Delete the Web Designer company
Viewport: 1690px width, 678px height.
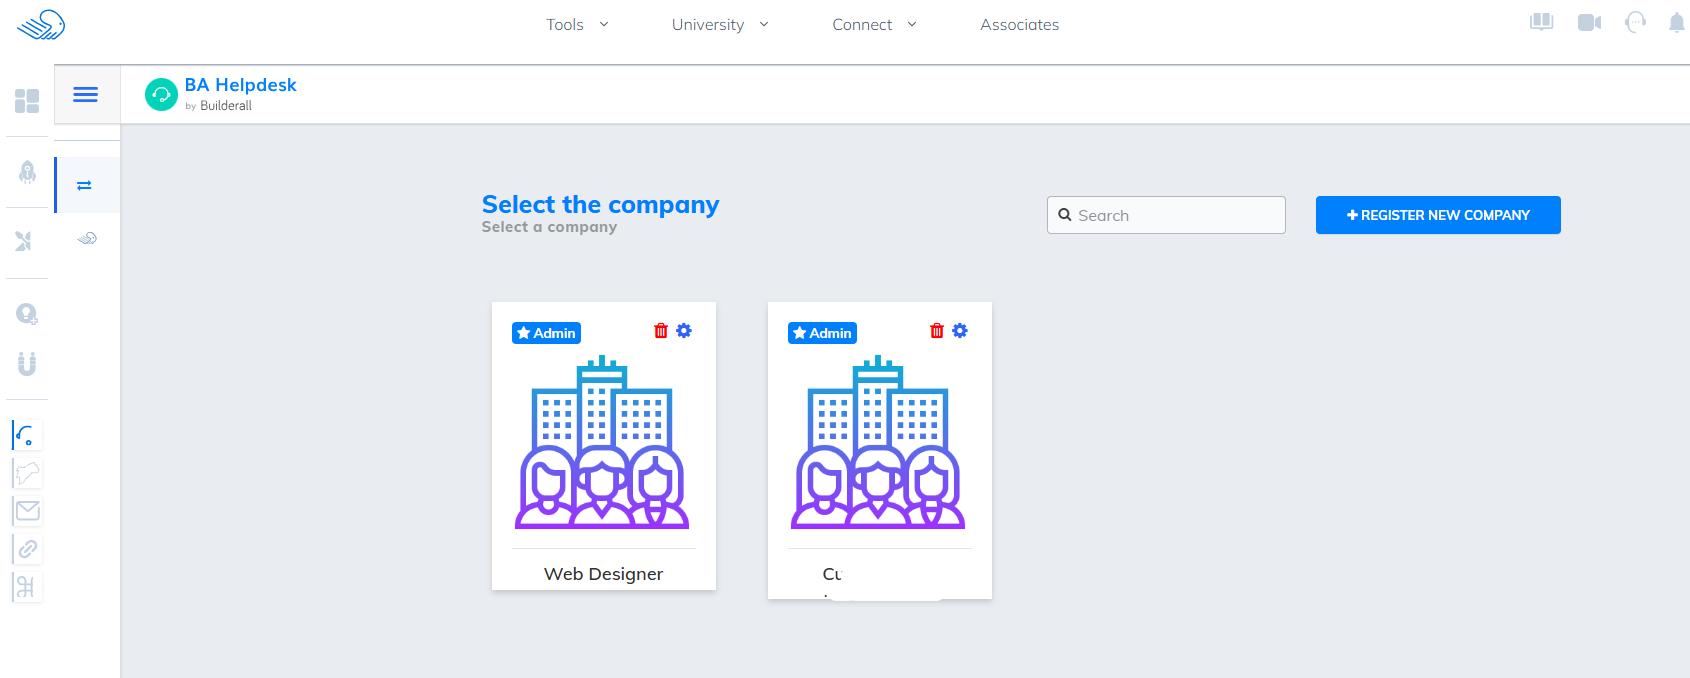coord(661,331)
